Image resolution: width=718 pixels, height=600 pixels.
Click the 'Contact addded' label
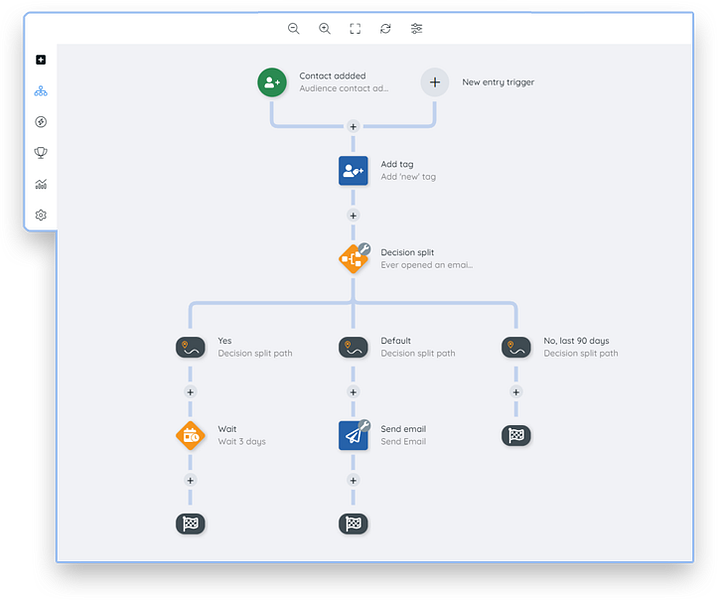coord(332,76)
